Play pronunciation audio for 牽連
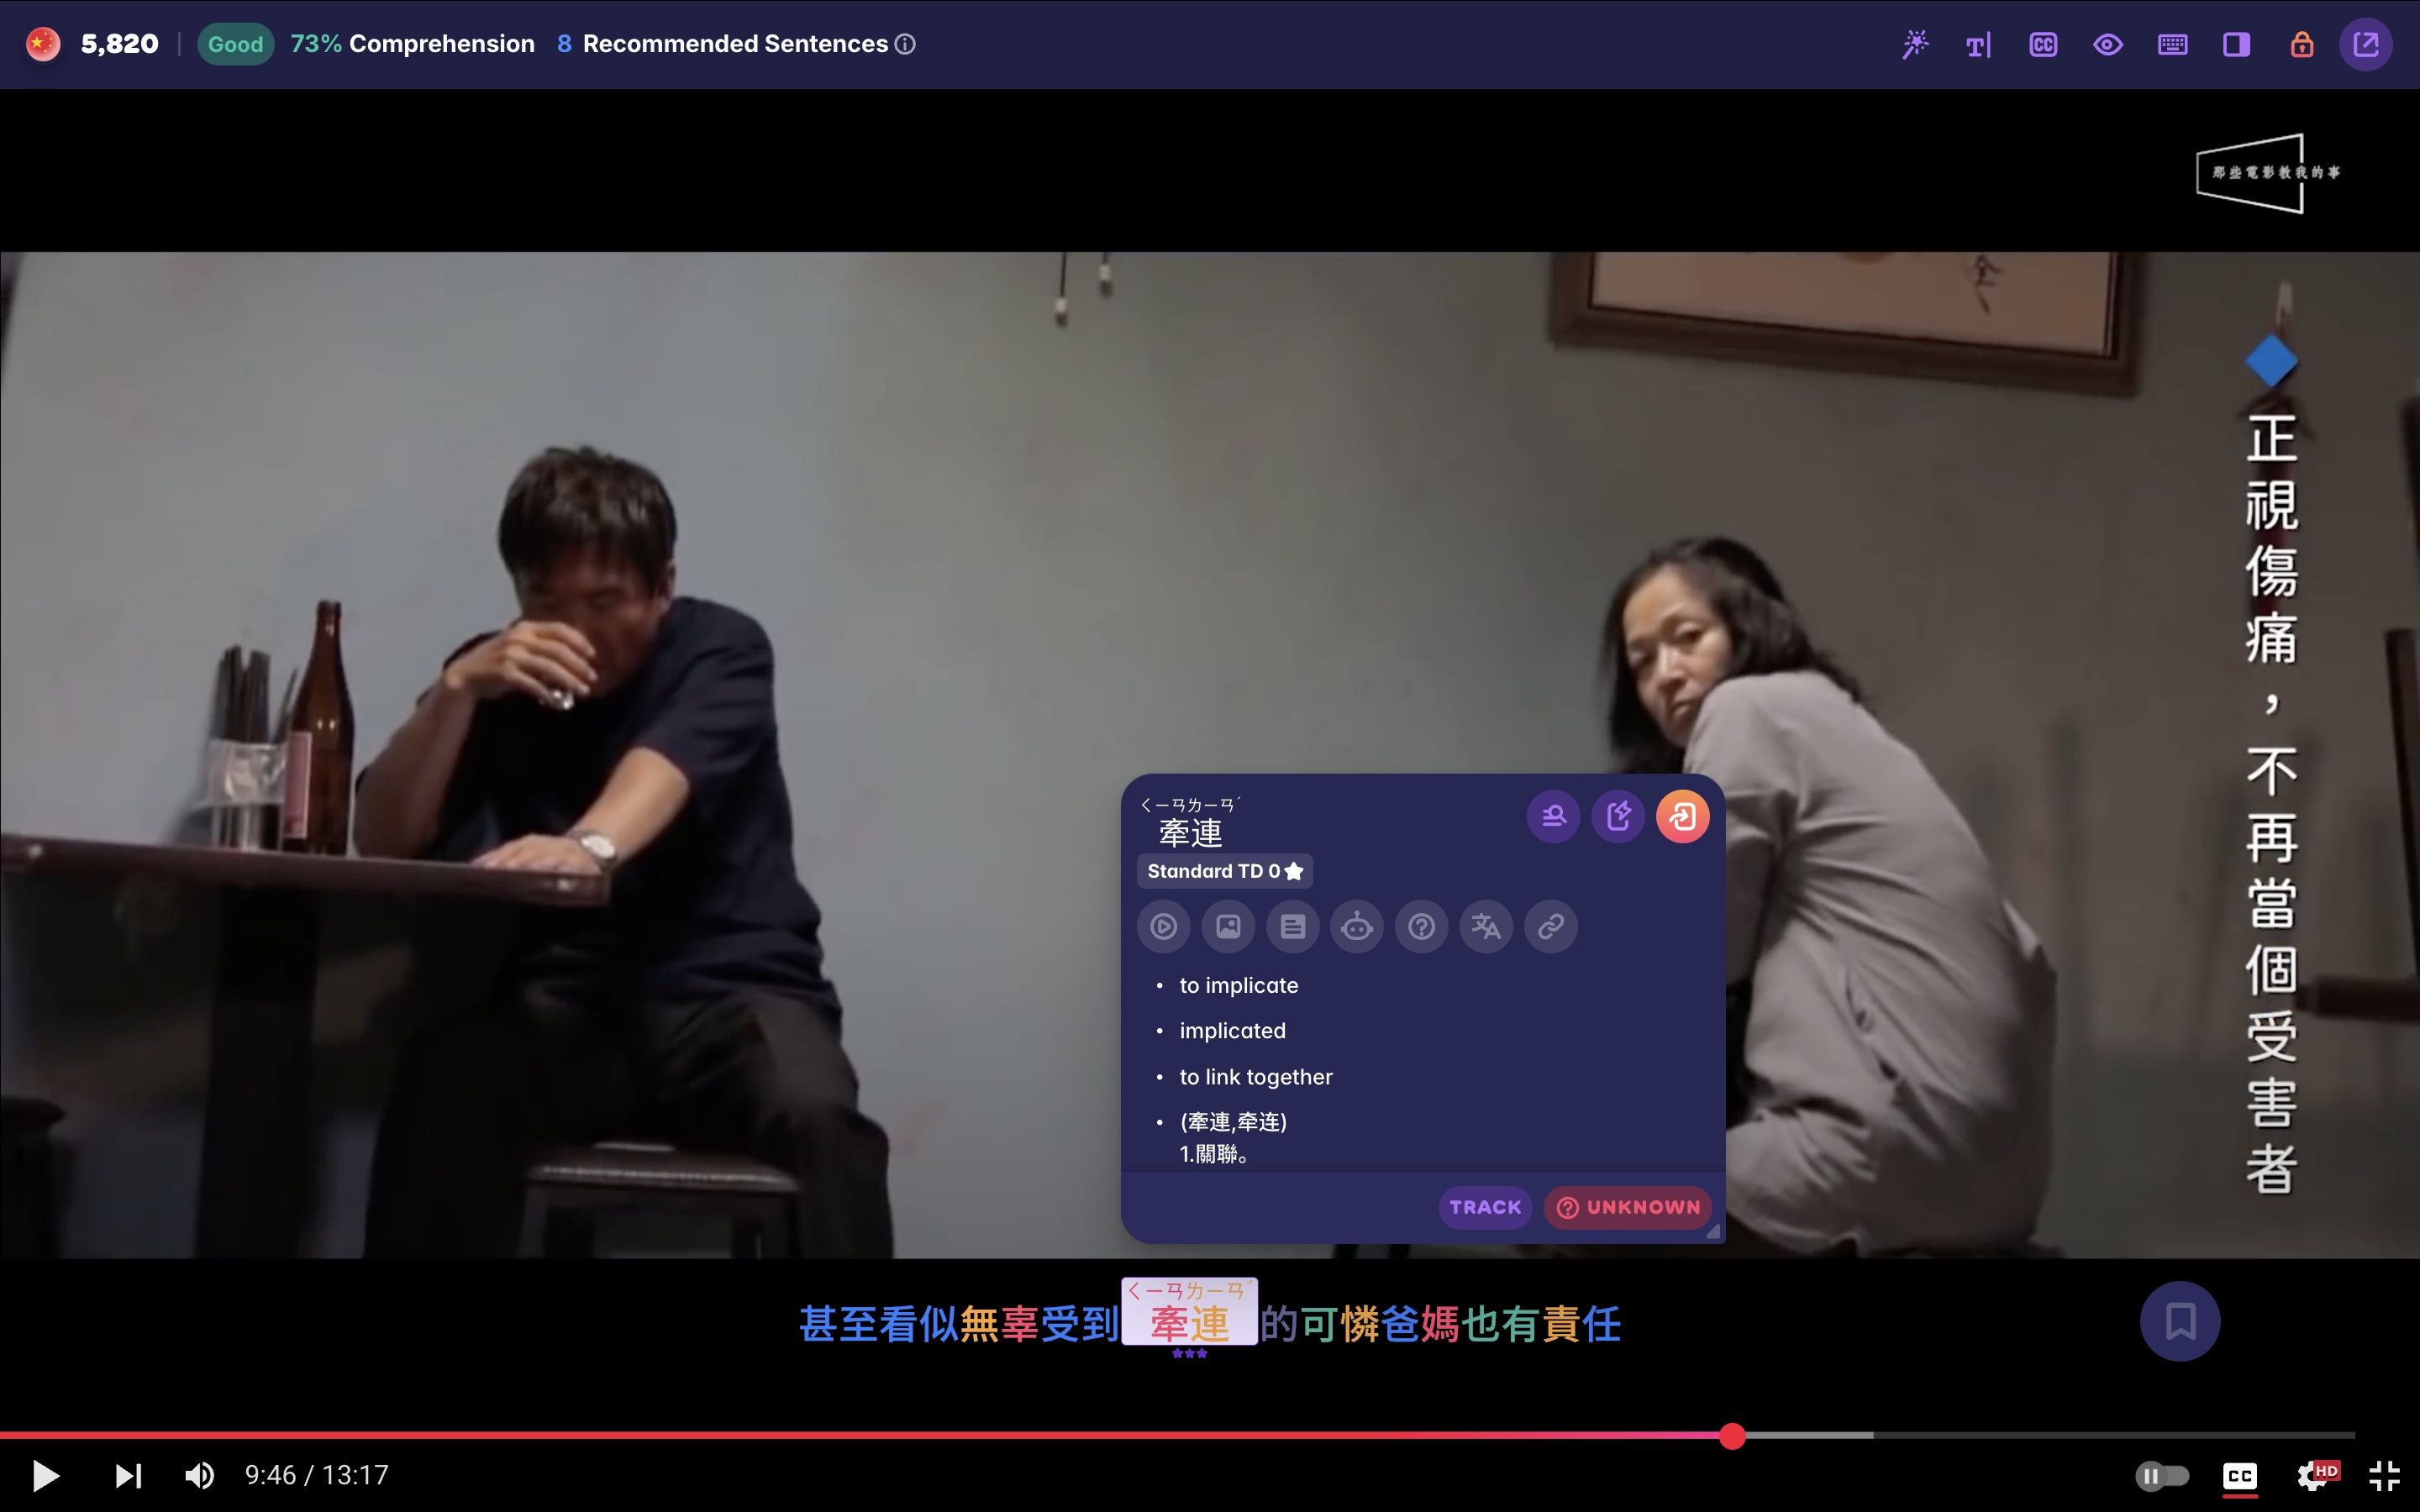Screen dimensions: 2420x1512 coord(1161,926)
